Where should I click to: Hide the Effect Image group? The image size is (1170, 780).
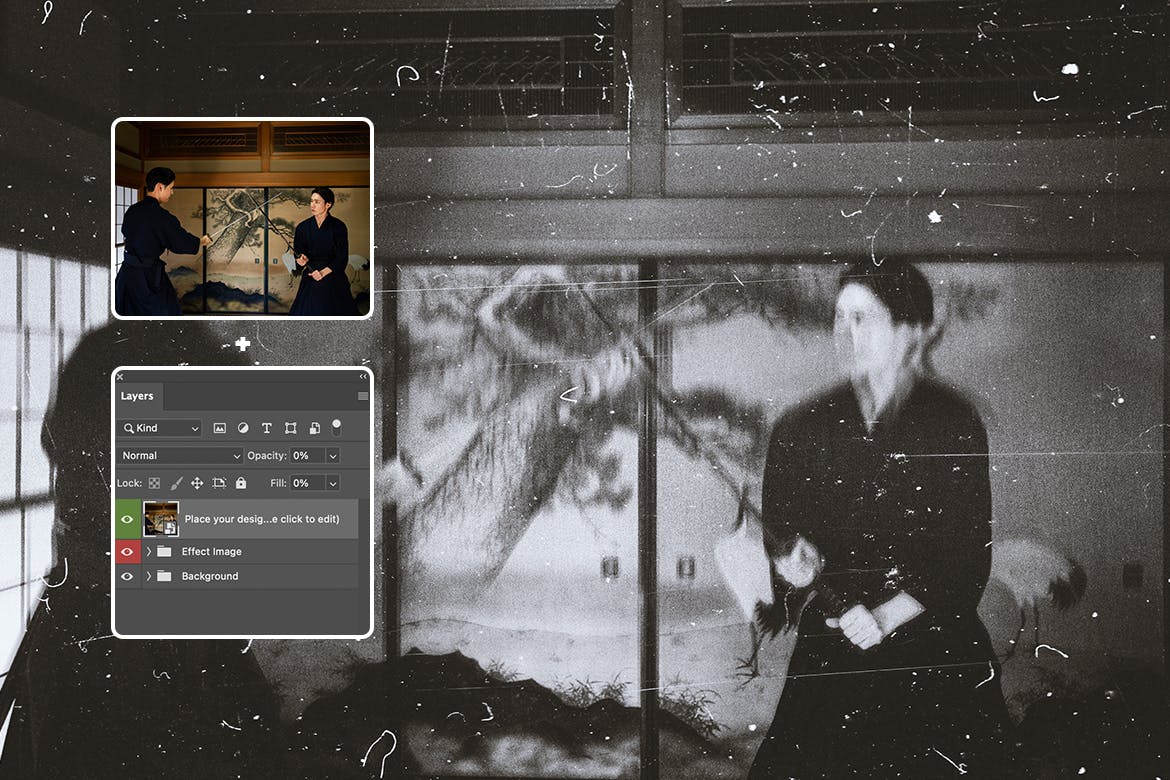pos(127,551)
